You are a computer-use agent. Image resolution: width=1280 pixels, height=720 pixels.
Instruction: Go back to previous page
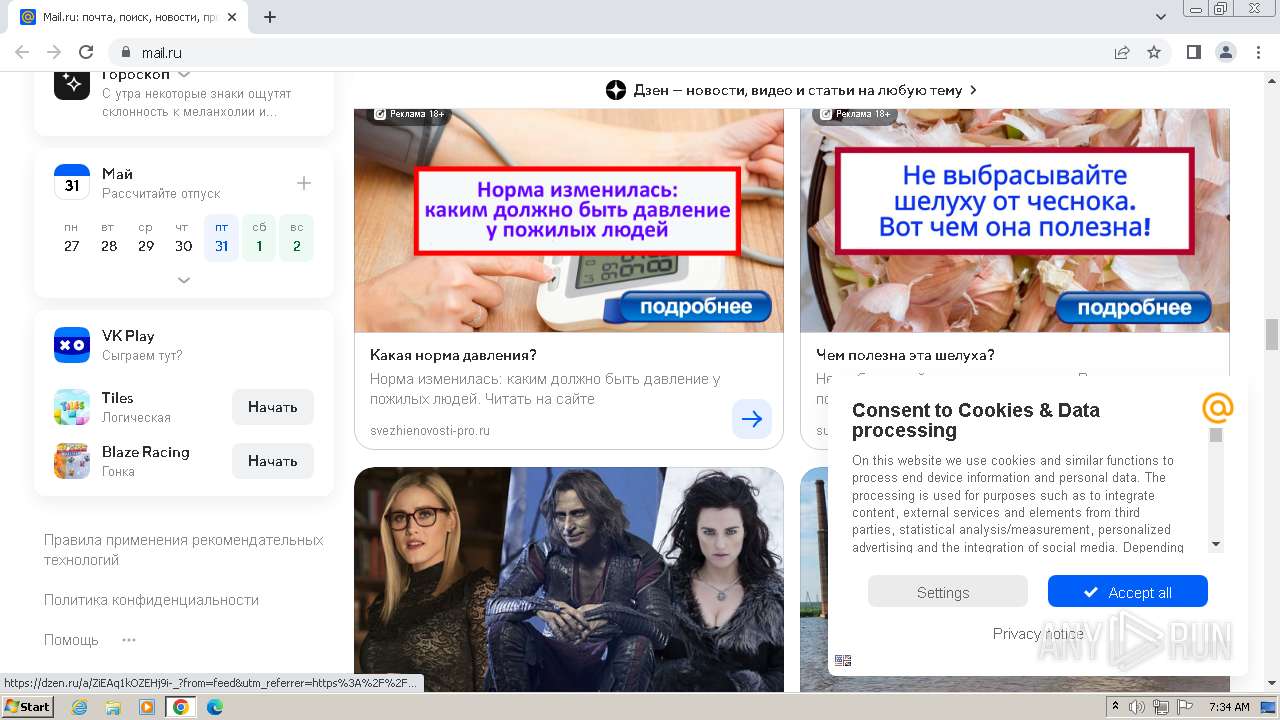(x=22, y=52)
